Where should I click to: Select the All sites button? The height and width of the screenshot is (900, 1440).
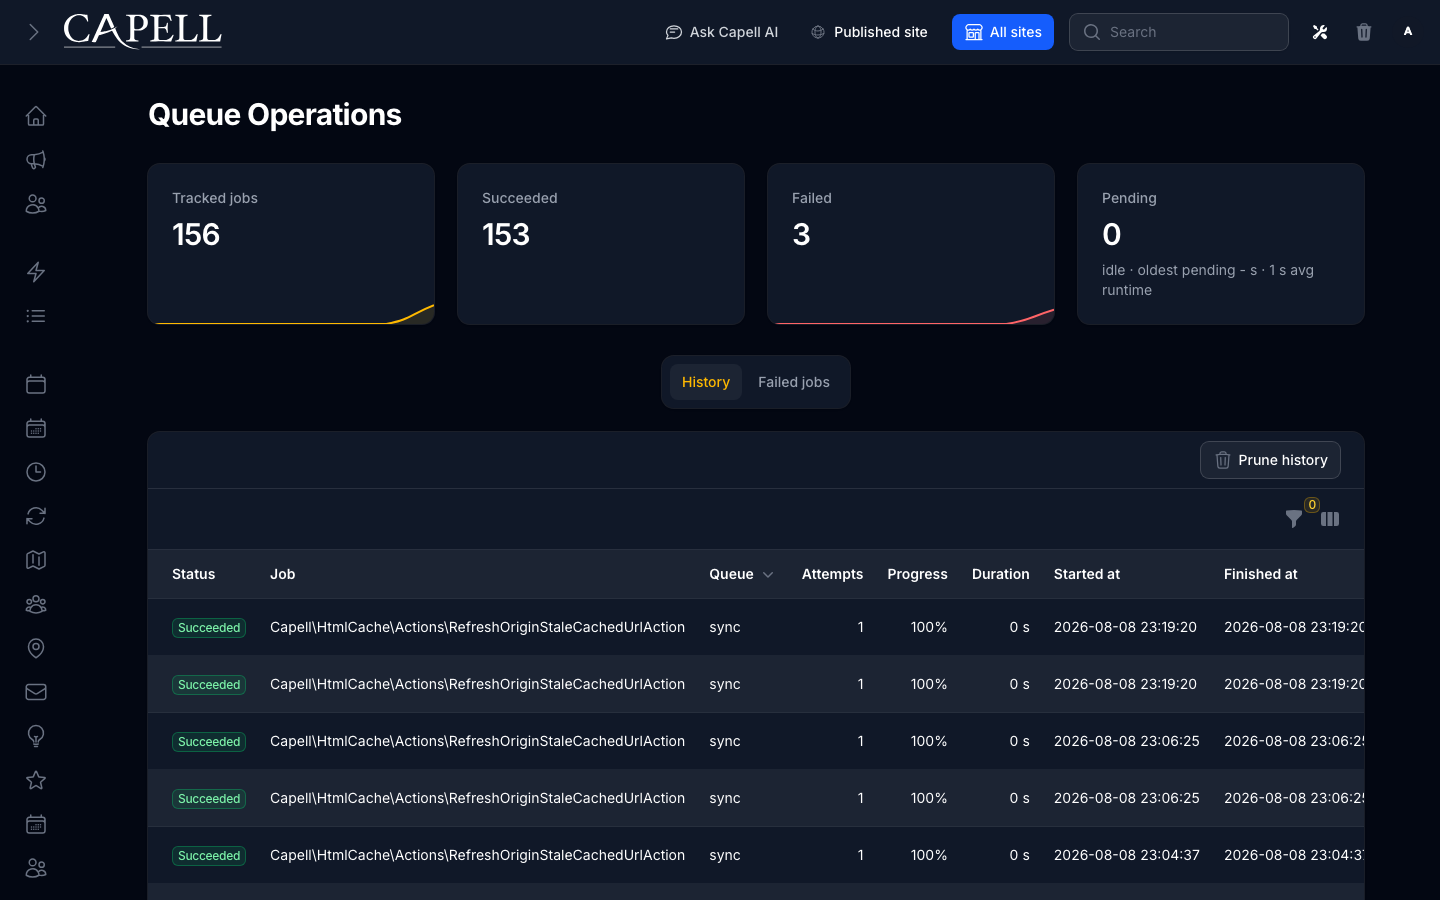click(1003, 32)
